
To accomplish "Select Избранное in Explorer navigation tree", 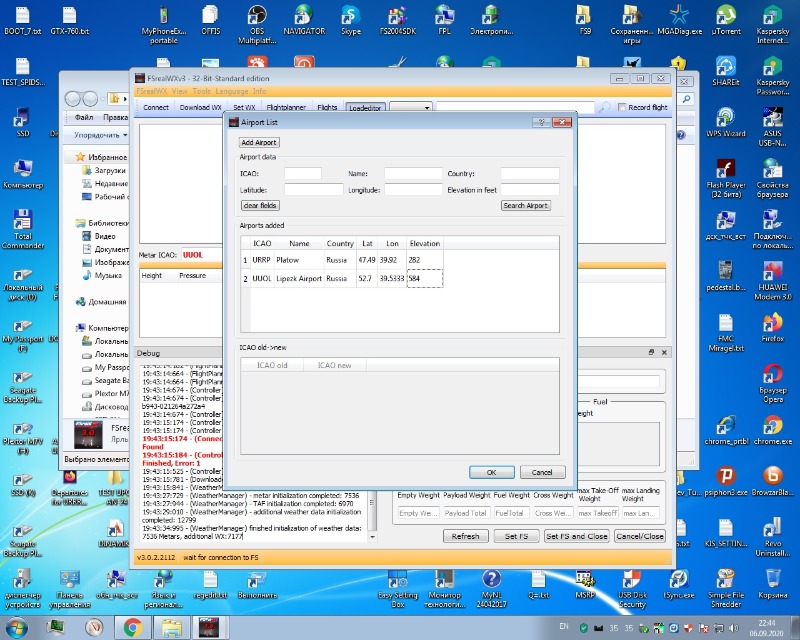I will click(107, 157).
